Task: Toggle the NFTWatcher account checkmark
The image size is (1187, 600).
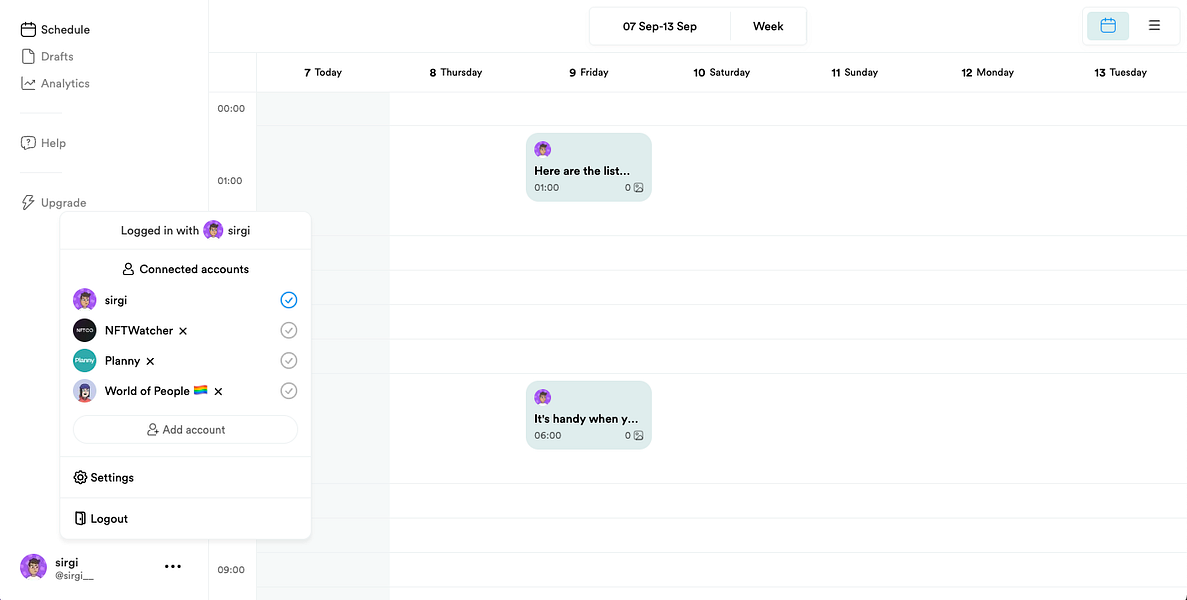Action: [288, 331]
